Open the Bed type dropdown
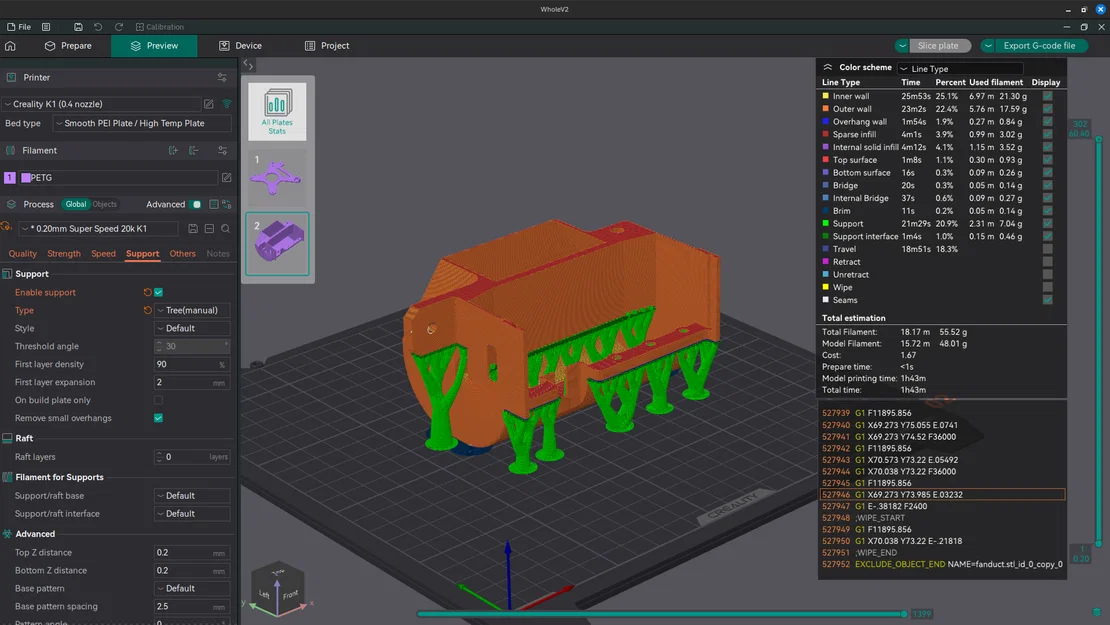 (x=142, y=123)
